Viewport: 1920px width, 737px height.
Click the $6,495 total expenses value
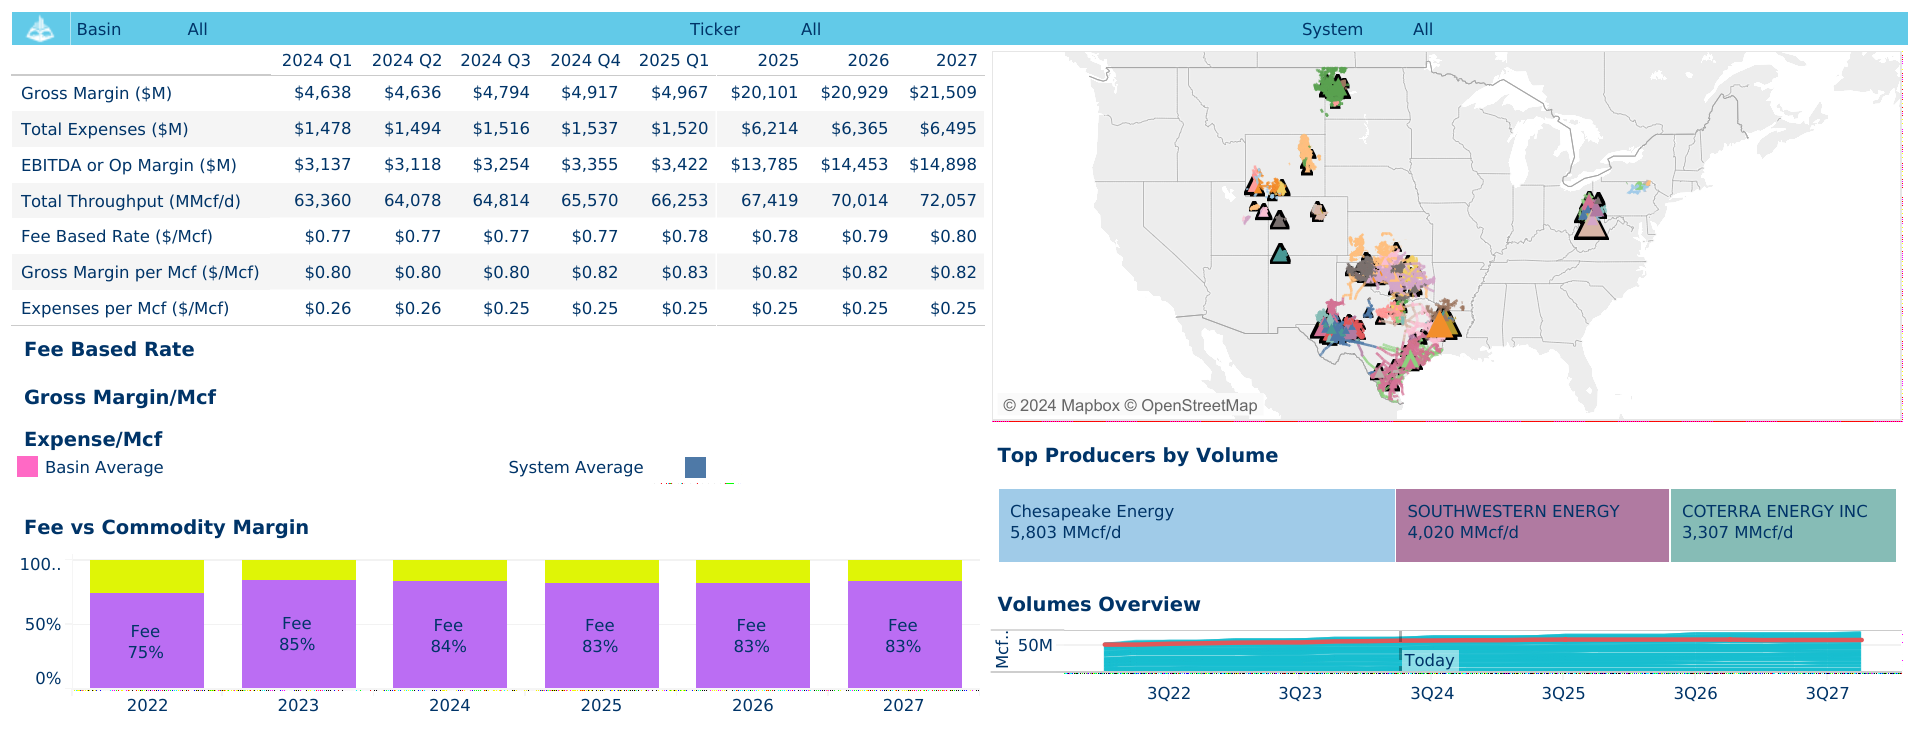click(948, 128)
